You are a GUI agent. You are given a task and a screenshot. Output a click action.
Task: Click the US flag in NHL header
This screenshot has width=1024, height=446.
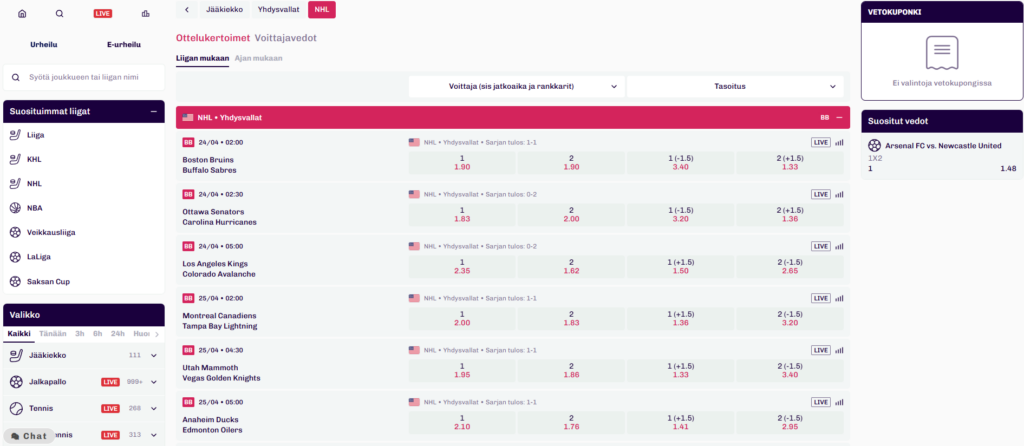click(188, 118)
